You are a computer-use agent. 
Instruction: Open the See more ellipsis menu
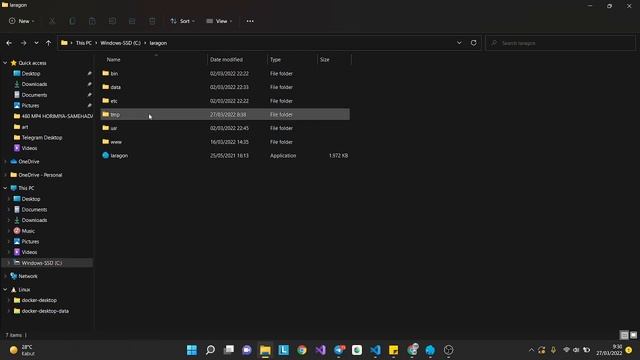[250, 21]
